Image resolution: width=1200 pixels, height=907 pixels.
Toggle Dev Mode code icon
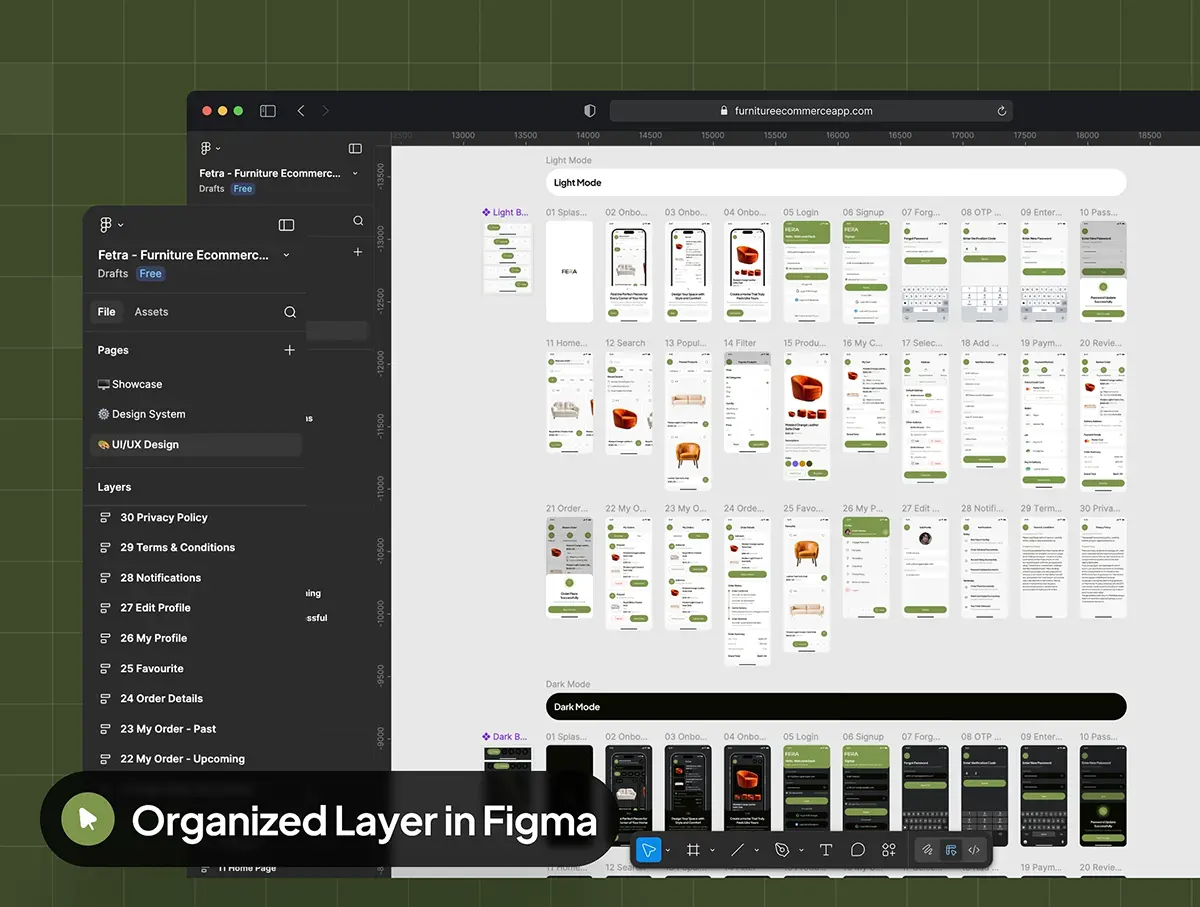974,850
